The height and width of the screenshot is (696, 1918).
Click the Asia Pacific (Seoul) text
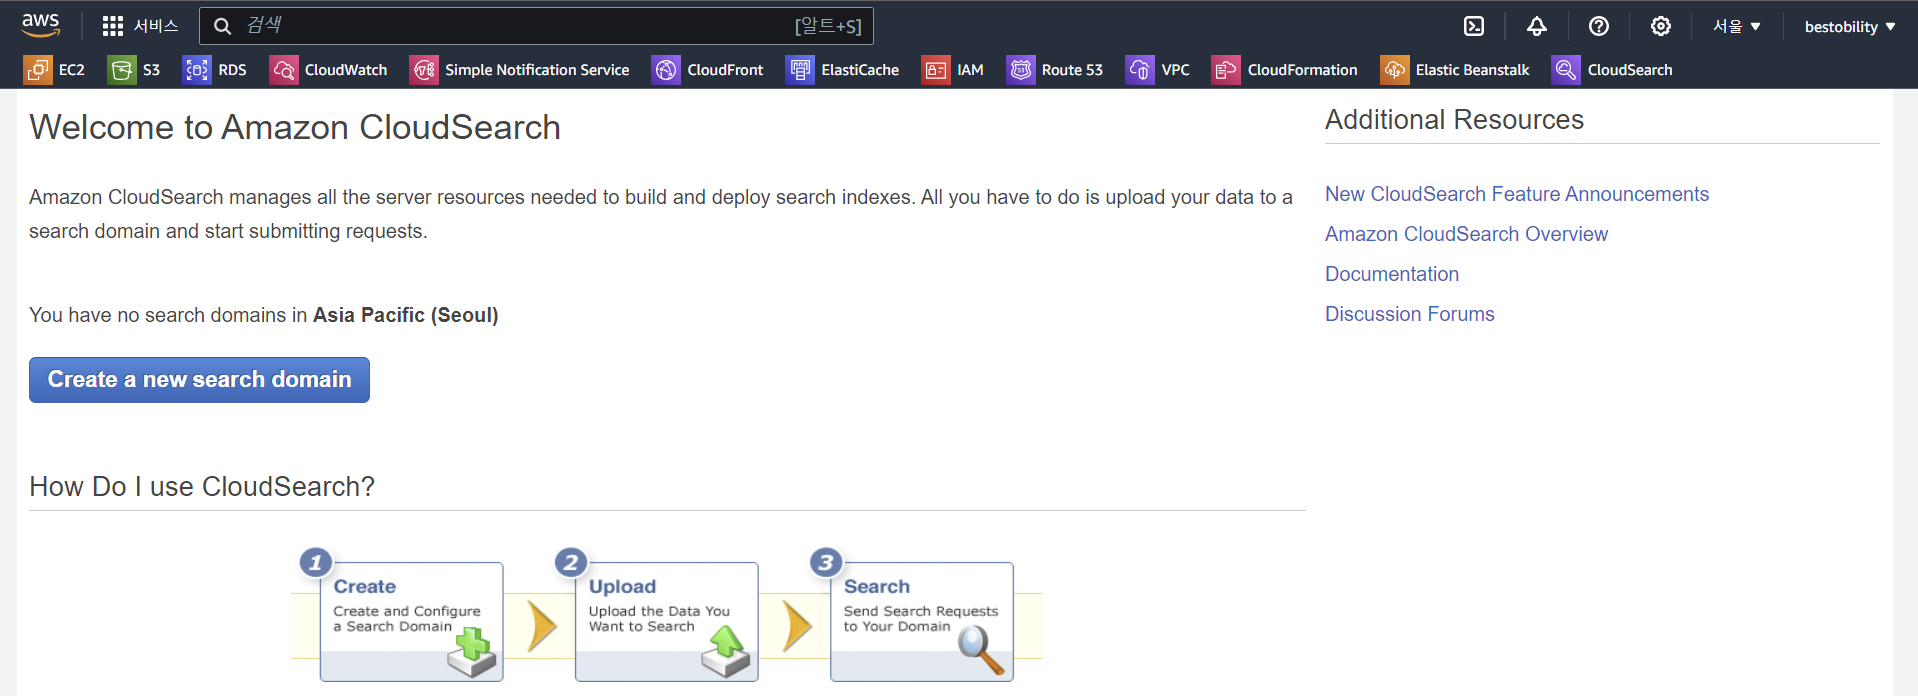tap(405, 315)
